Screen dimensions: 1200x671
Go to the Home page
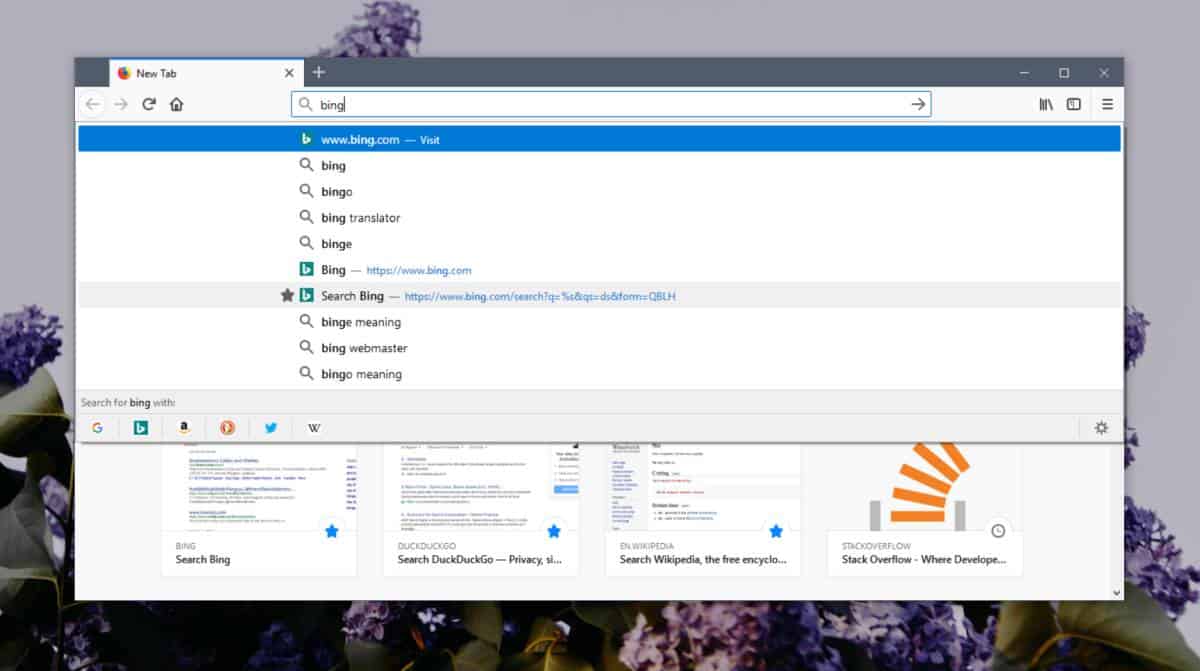[177, 104]
